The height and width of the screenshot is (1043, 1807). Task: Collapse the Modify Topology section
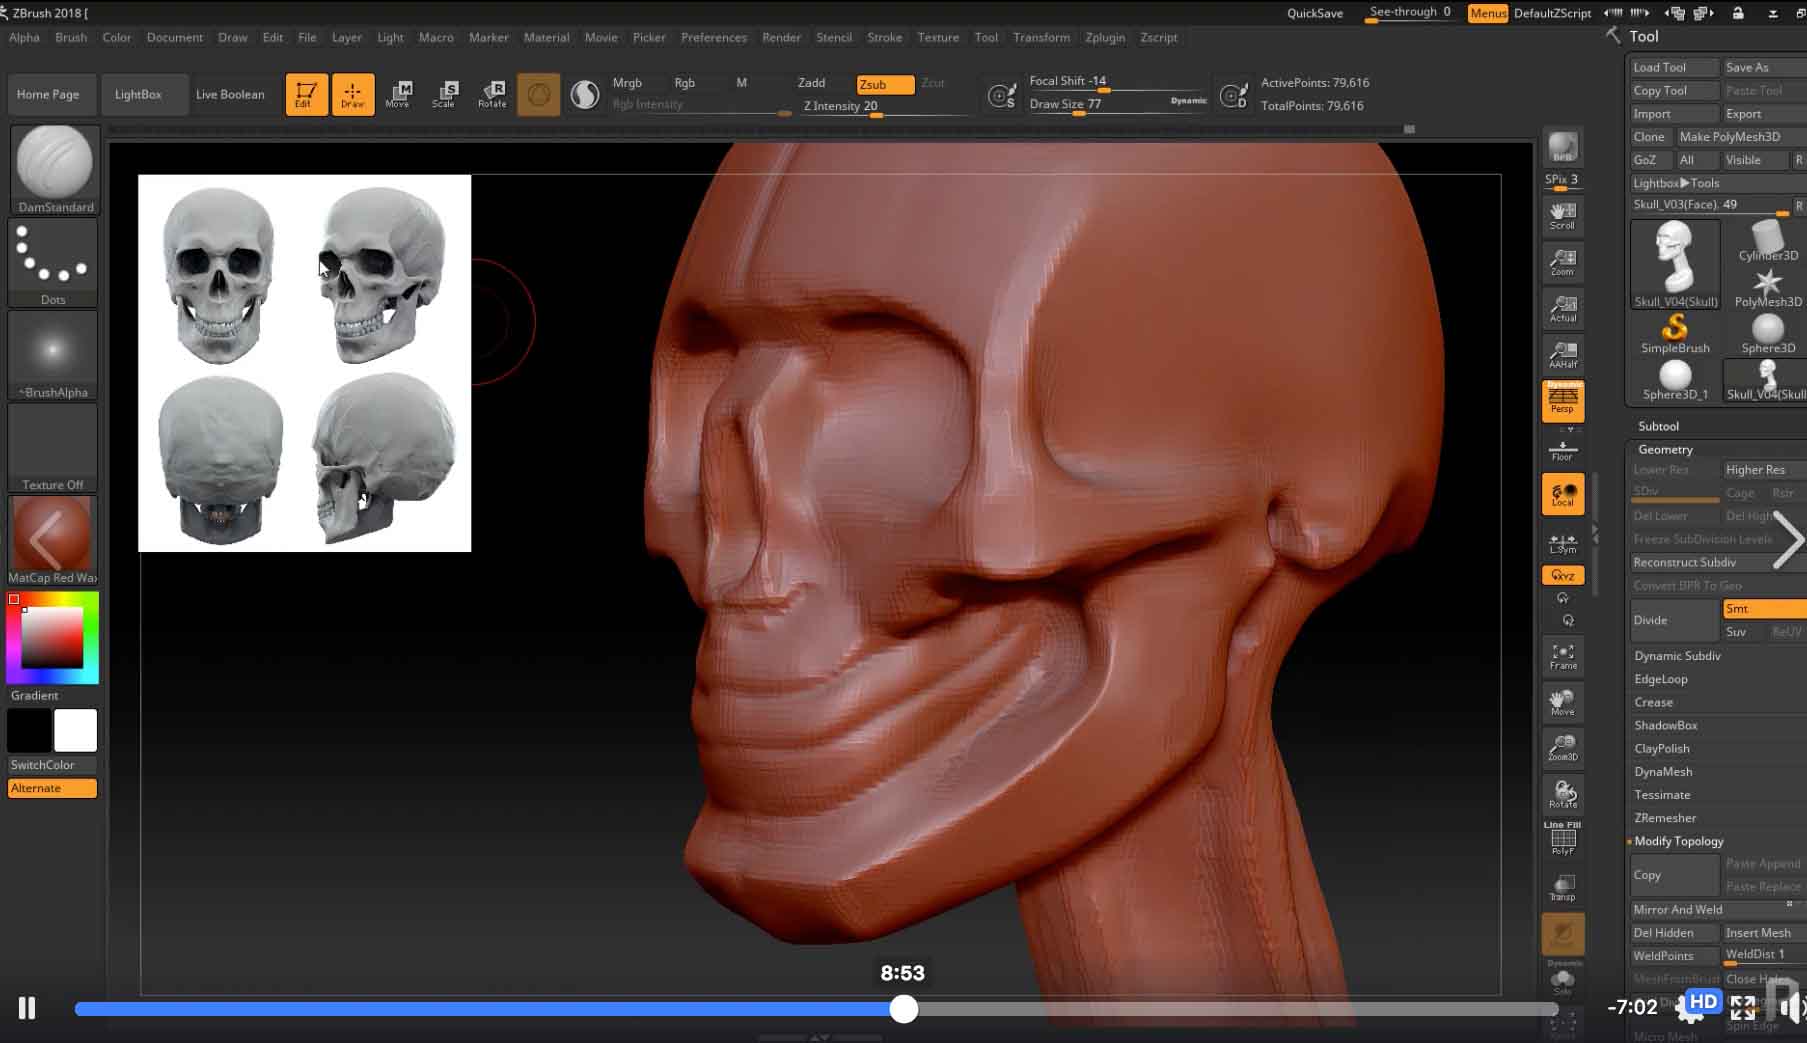point(1679,841)
